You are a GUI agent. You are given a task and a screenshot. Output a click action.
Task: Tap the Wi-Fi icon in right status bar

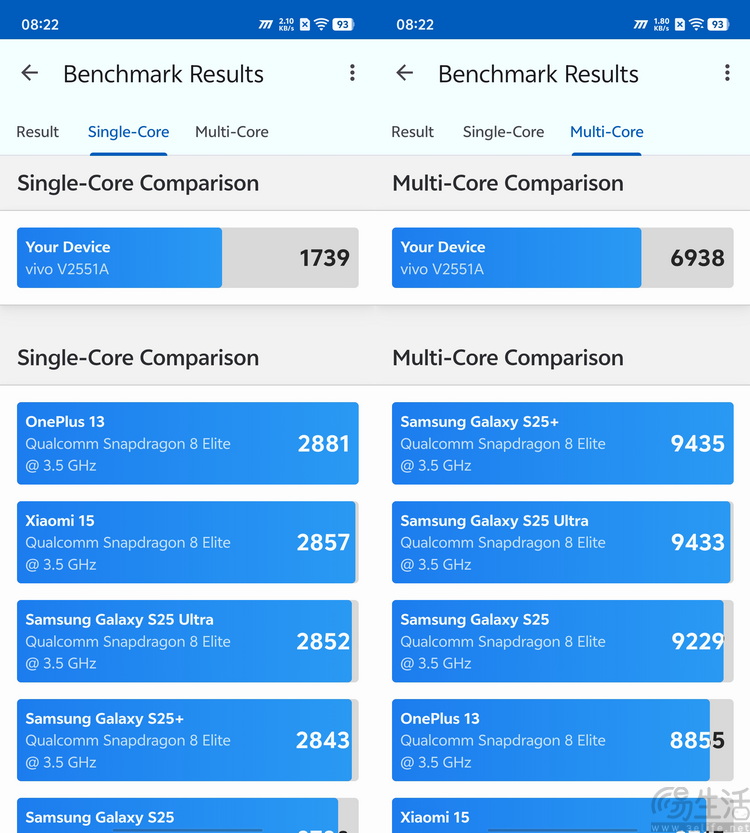(696, 24)
